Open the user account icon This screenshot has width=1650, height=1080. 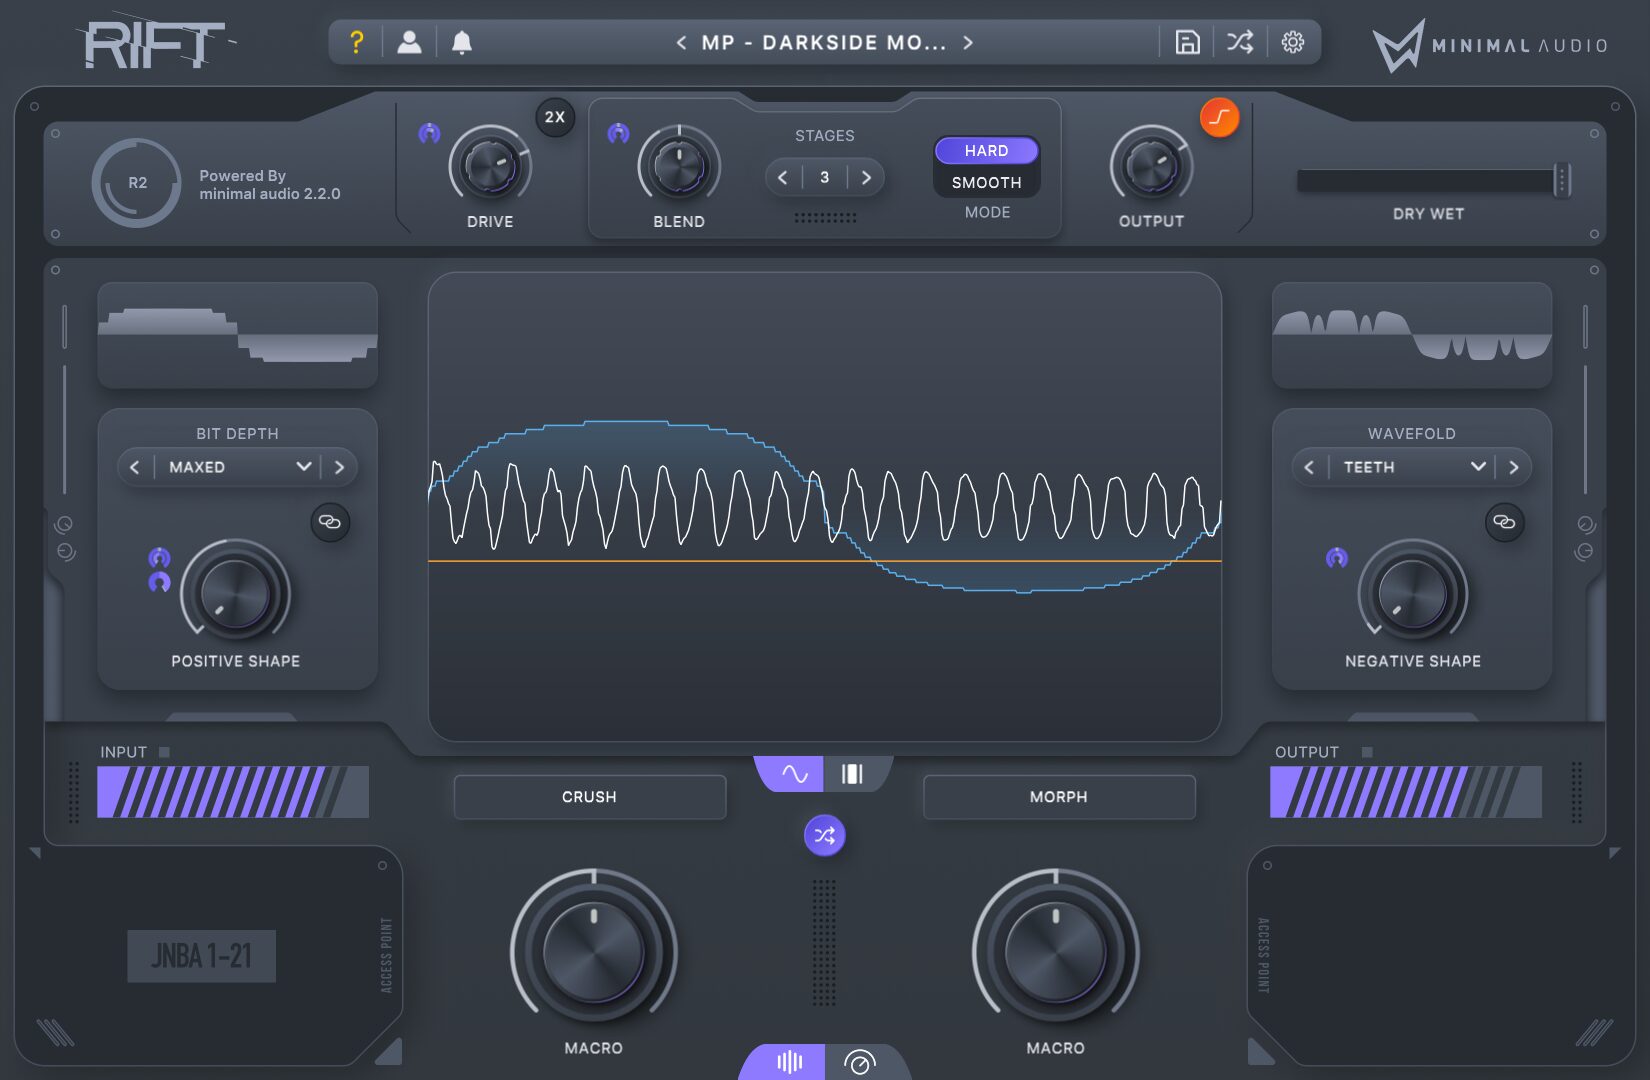click(x=409, y=42)
